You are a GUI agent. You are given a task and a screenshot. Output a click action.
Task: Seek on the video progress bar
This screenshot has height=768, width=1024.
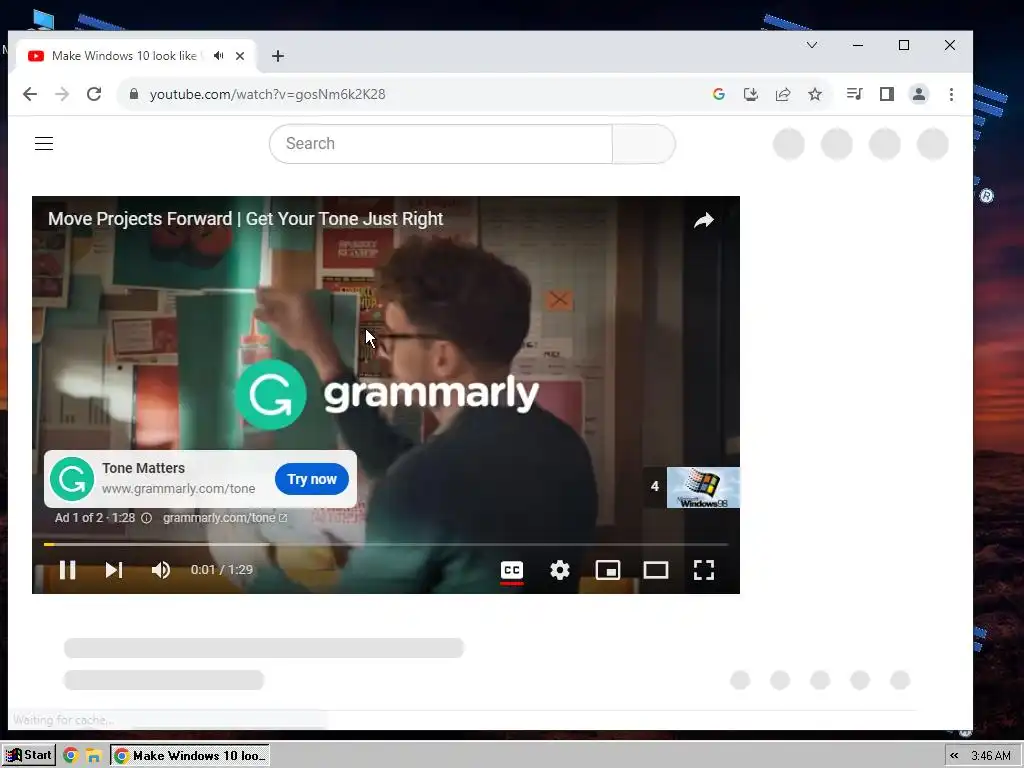[385, 544]
